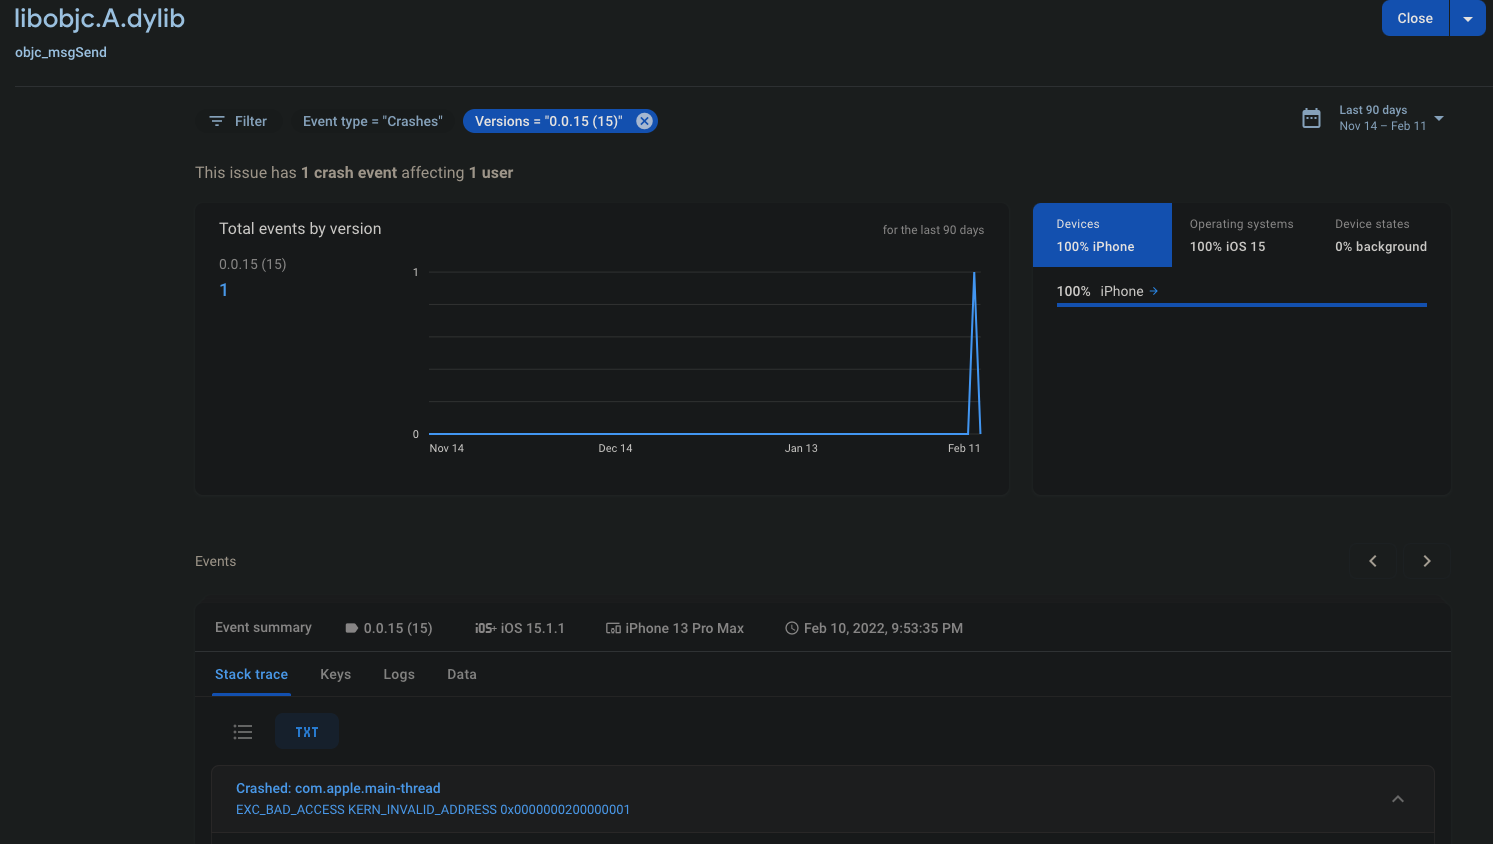Image resolution: width=1493 pixels, height=844 pixels.
Task: Click the clock icon next to the timestamp
Action: tap(790, 628)
